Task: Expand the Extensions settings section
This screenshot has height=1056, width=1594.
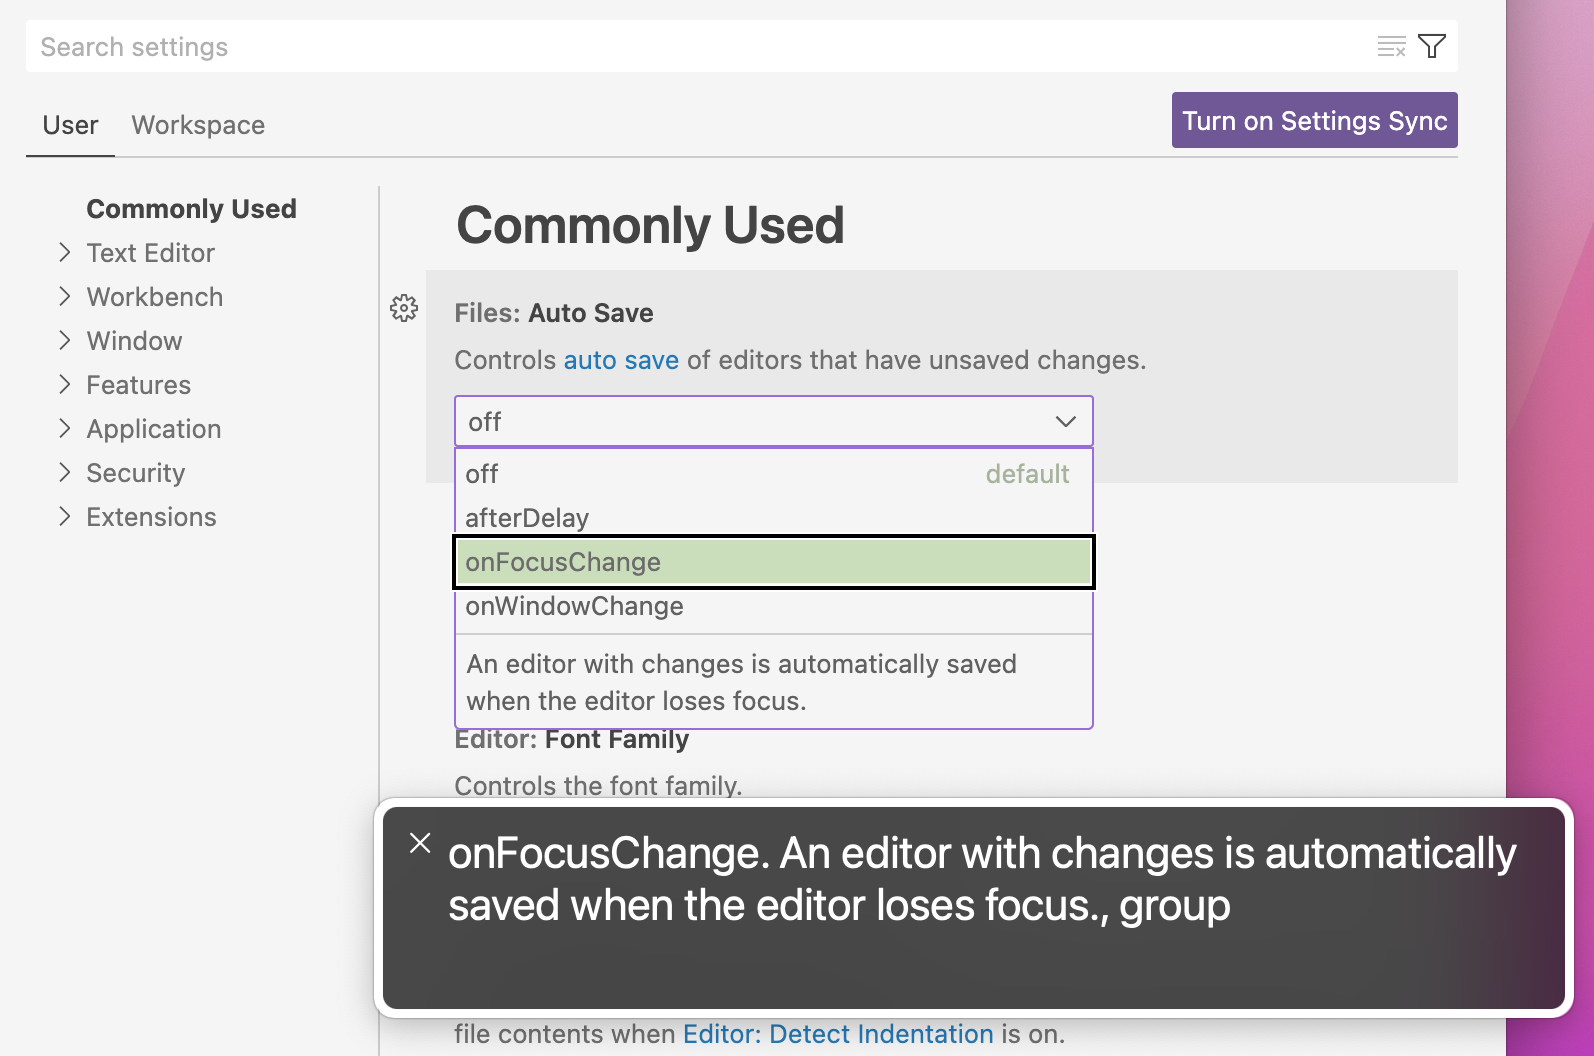Action: pyautogui.click(x=64, y=516)
